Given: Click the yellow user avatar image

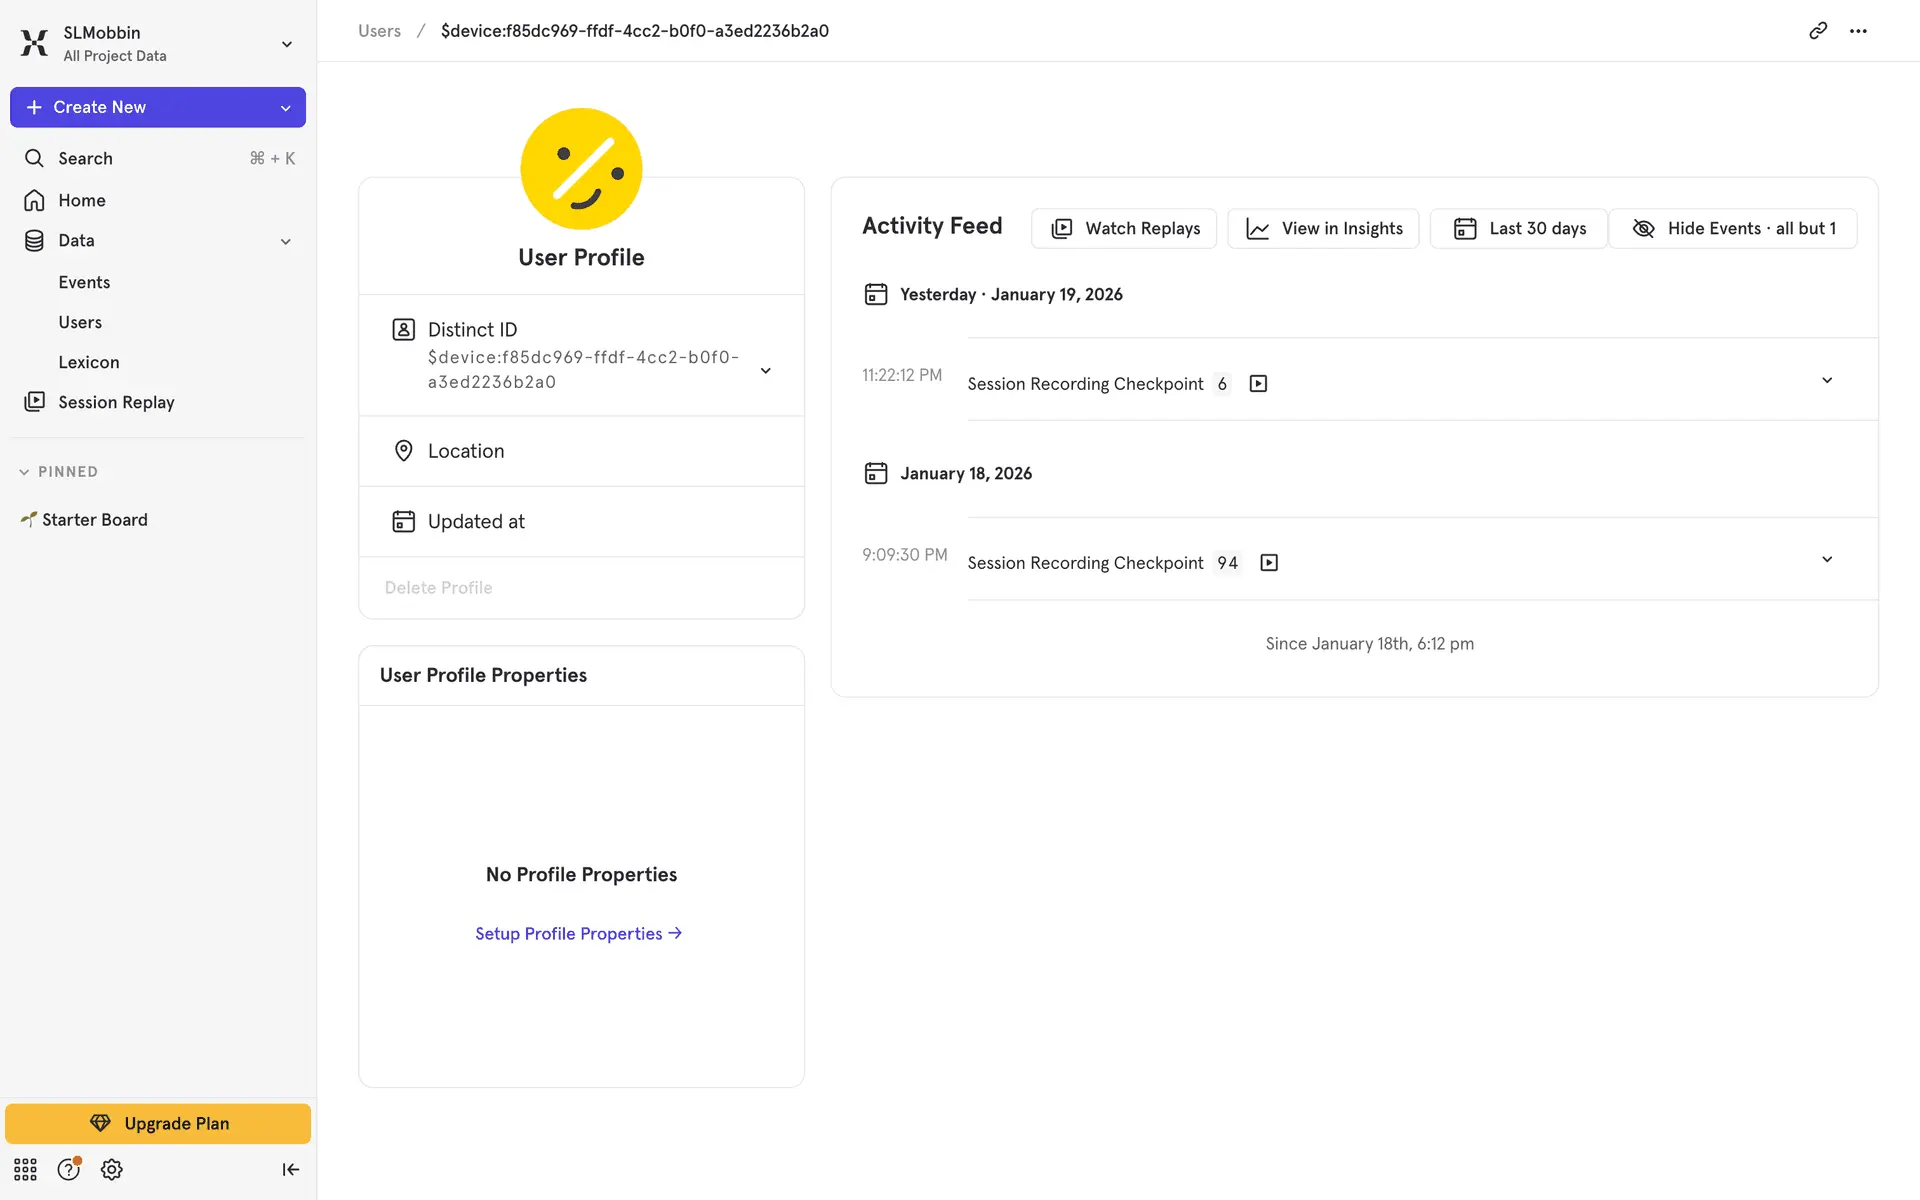Looking at the screenshot, I should [581, 169].
